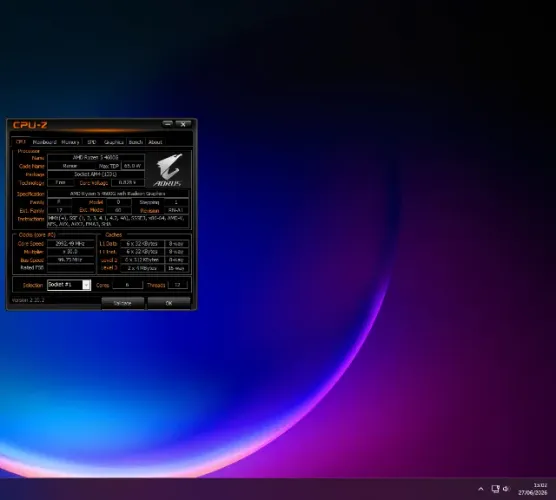Click the Stepping value field
Screen dimensions: 556x500
coord(176,202)
